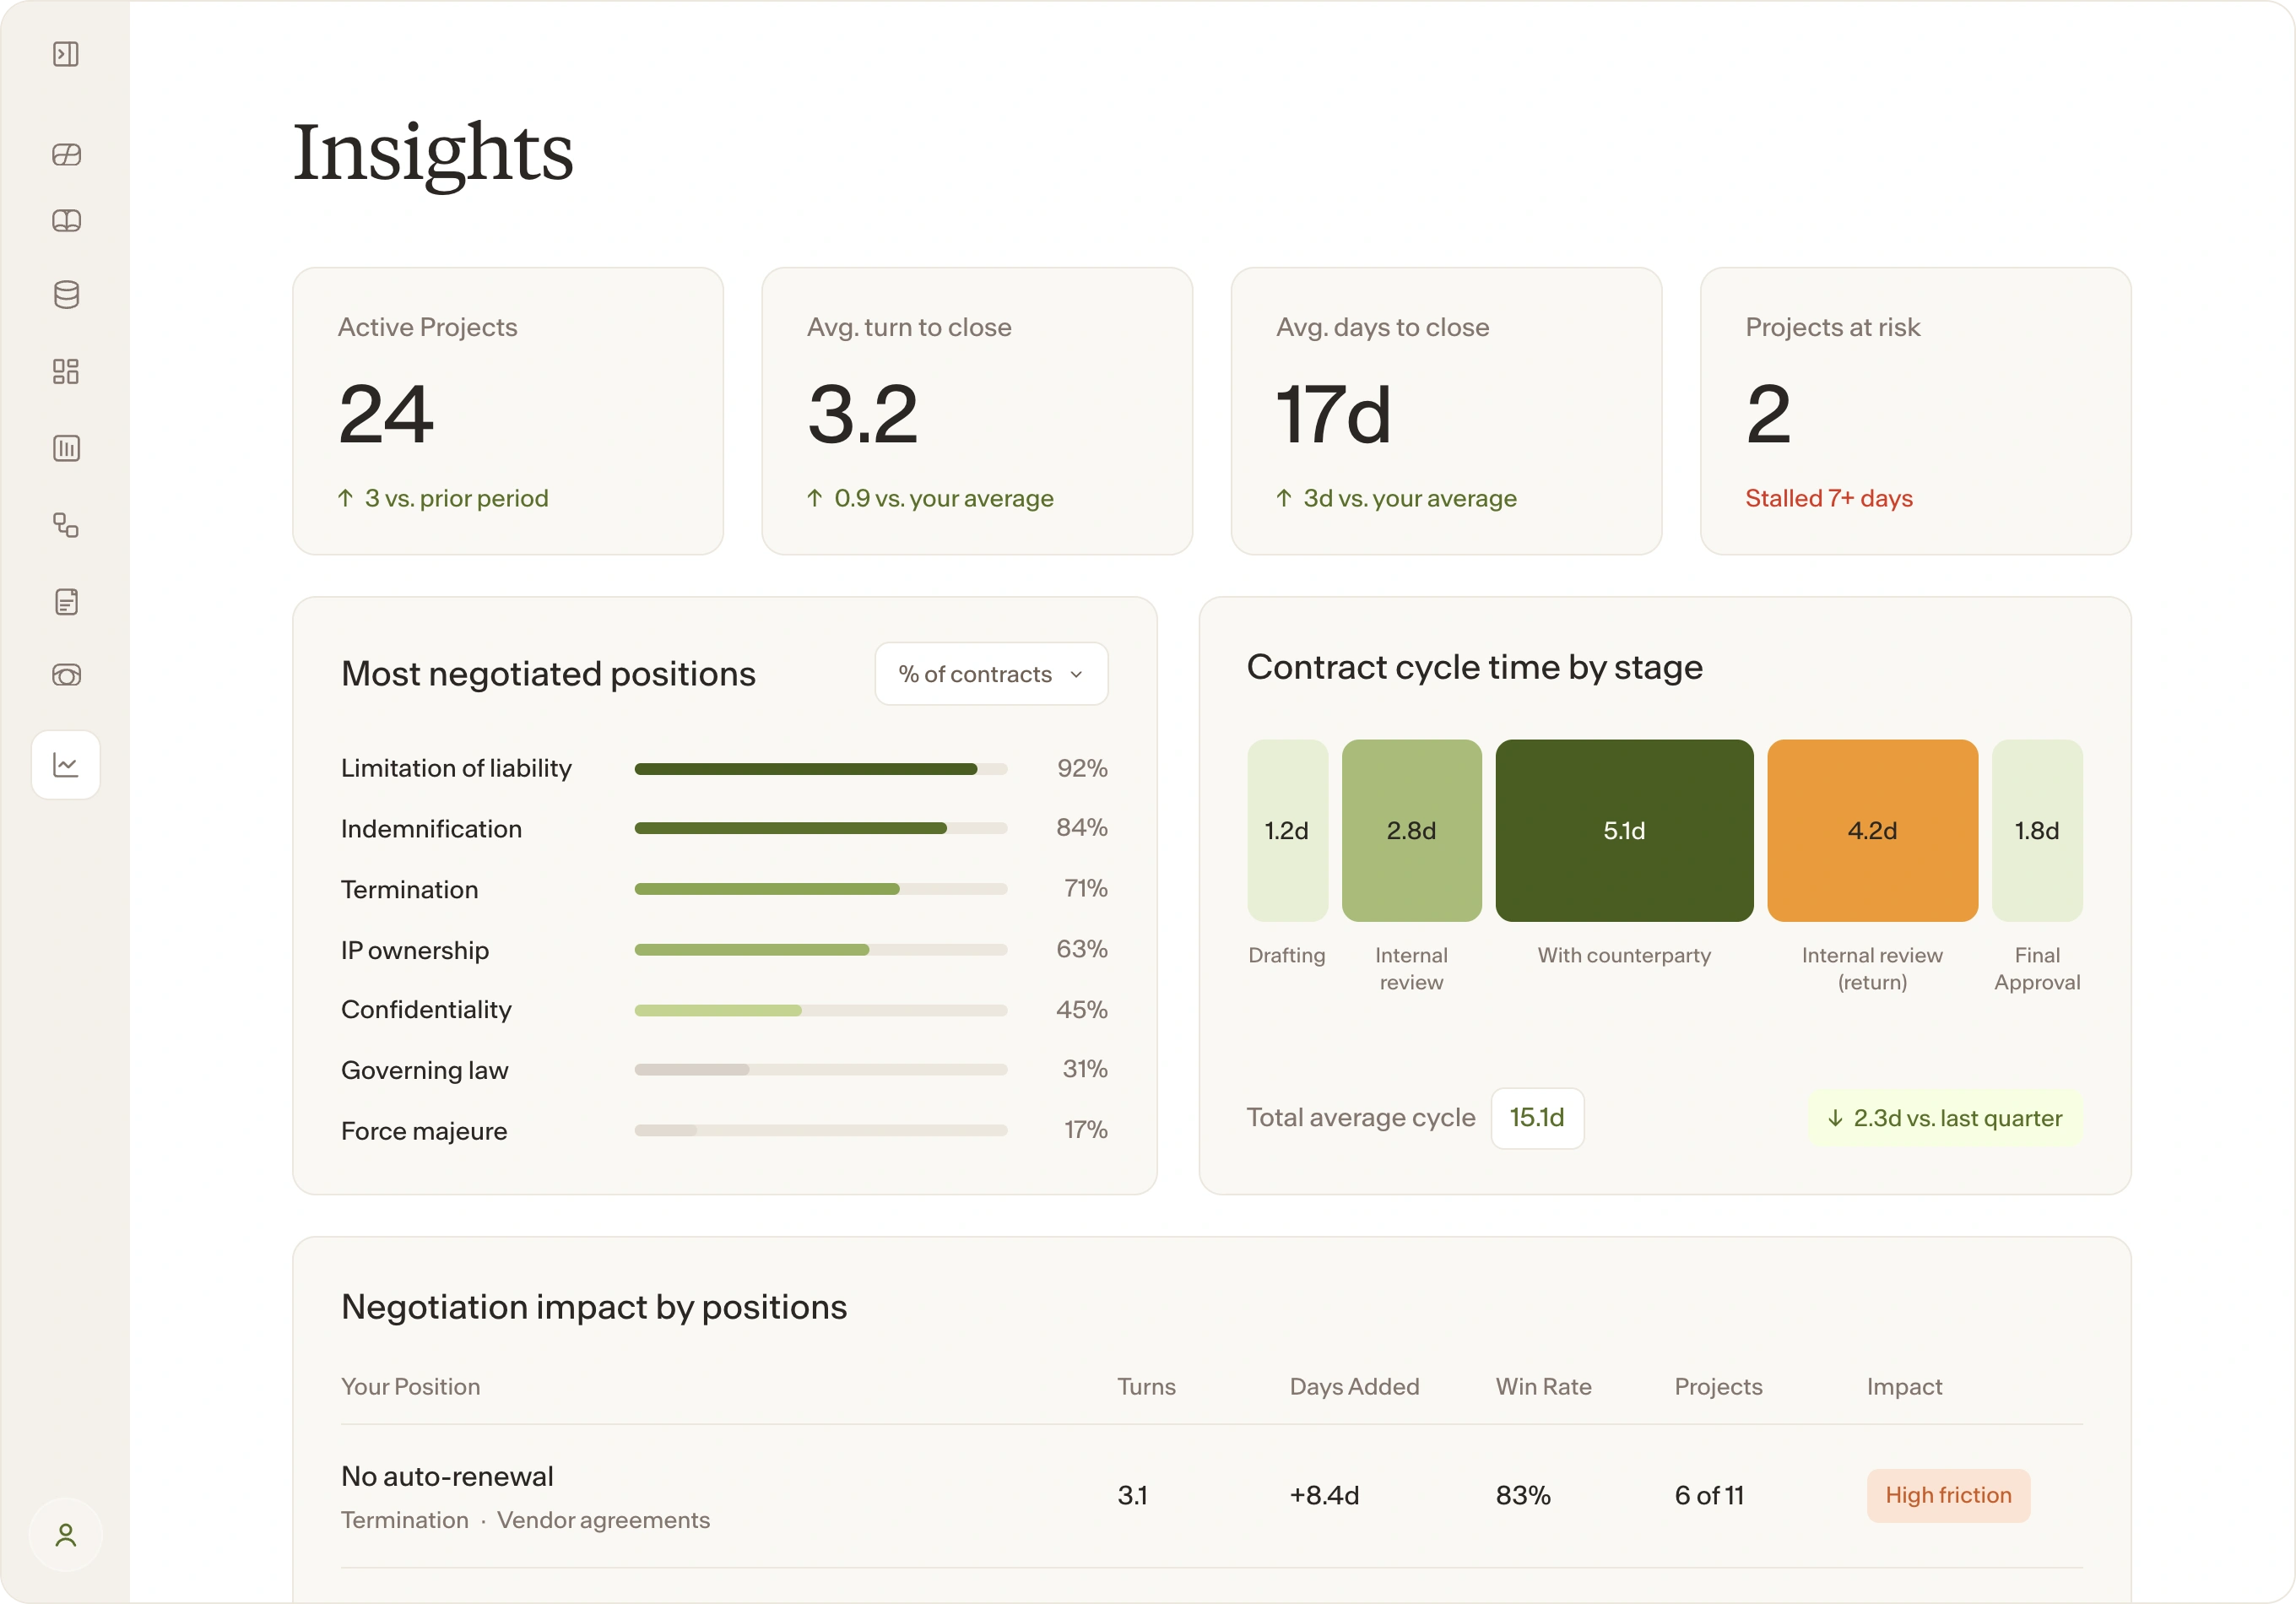Click the up arrow beside 0.9 vs. your average
Screen dimensions: 2296x1604
pos(815,498)
